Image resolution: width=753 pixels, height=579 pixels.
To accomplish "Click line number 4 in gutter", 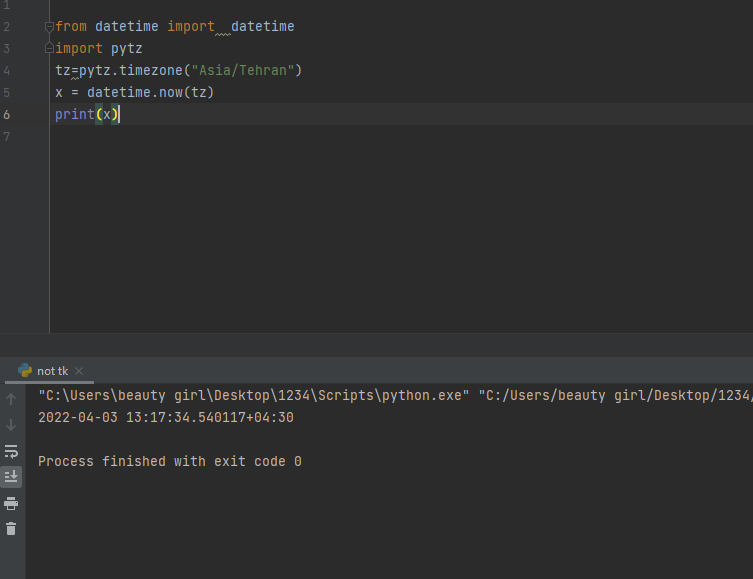I will point(7,71).
